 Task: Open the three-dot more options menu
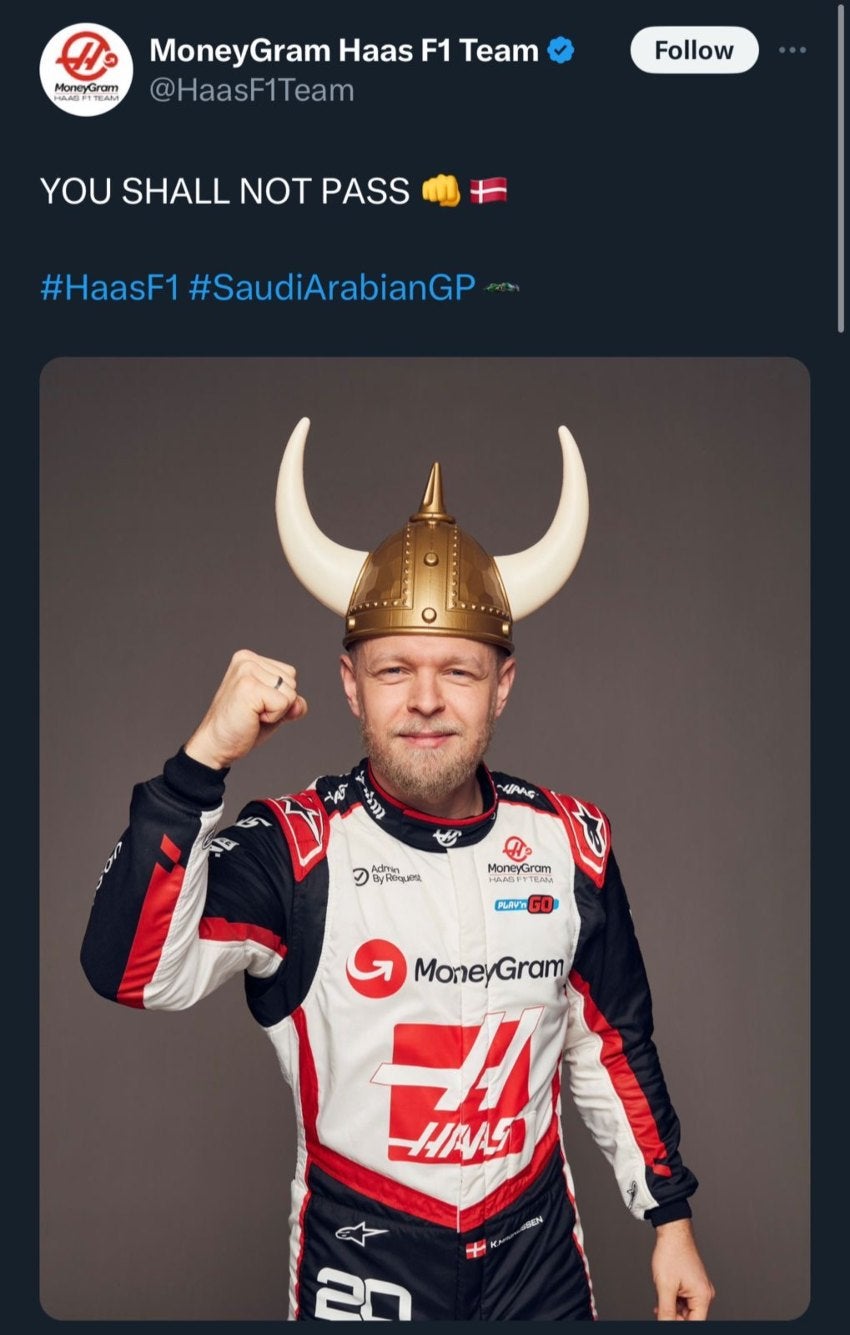coord(792,49)
